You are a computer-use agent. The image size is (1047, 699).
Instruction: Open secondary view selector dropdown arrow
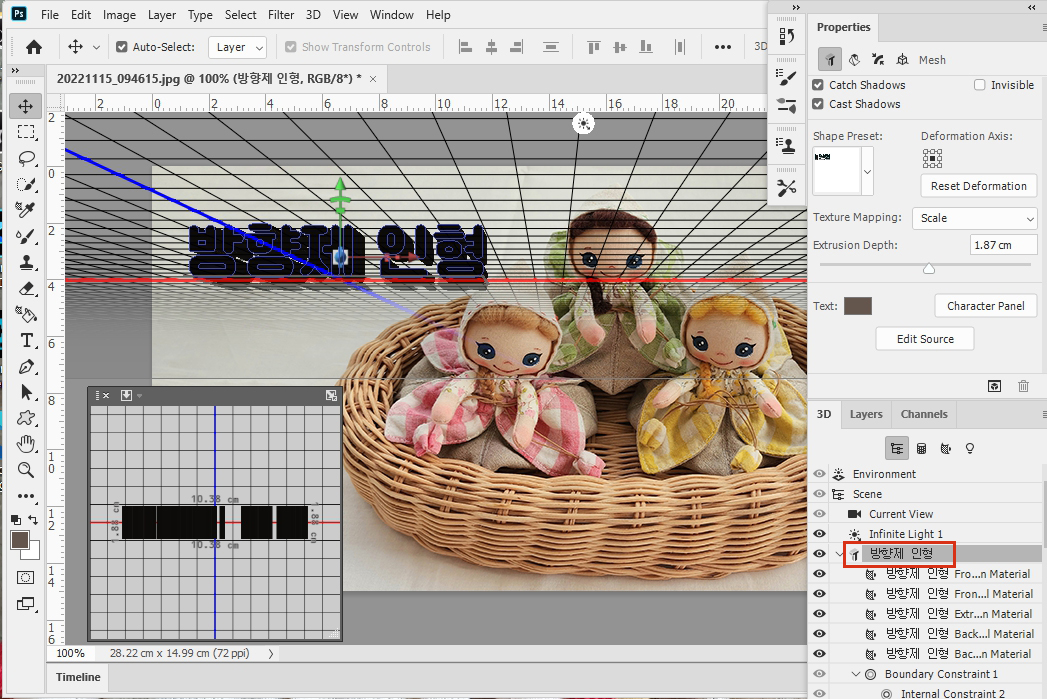[x=140, y=396]
